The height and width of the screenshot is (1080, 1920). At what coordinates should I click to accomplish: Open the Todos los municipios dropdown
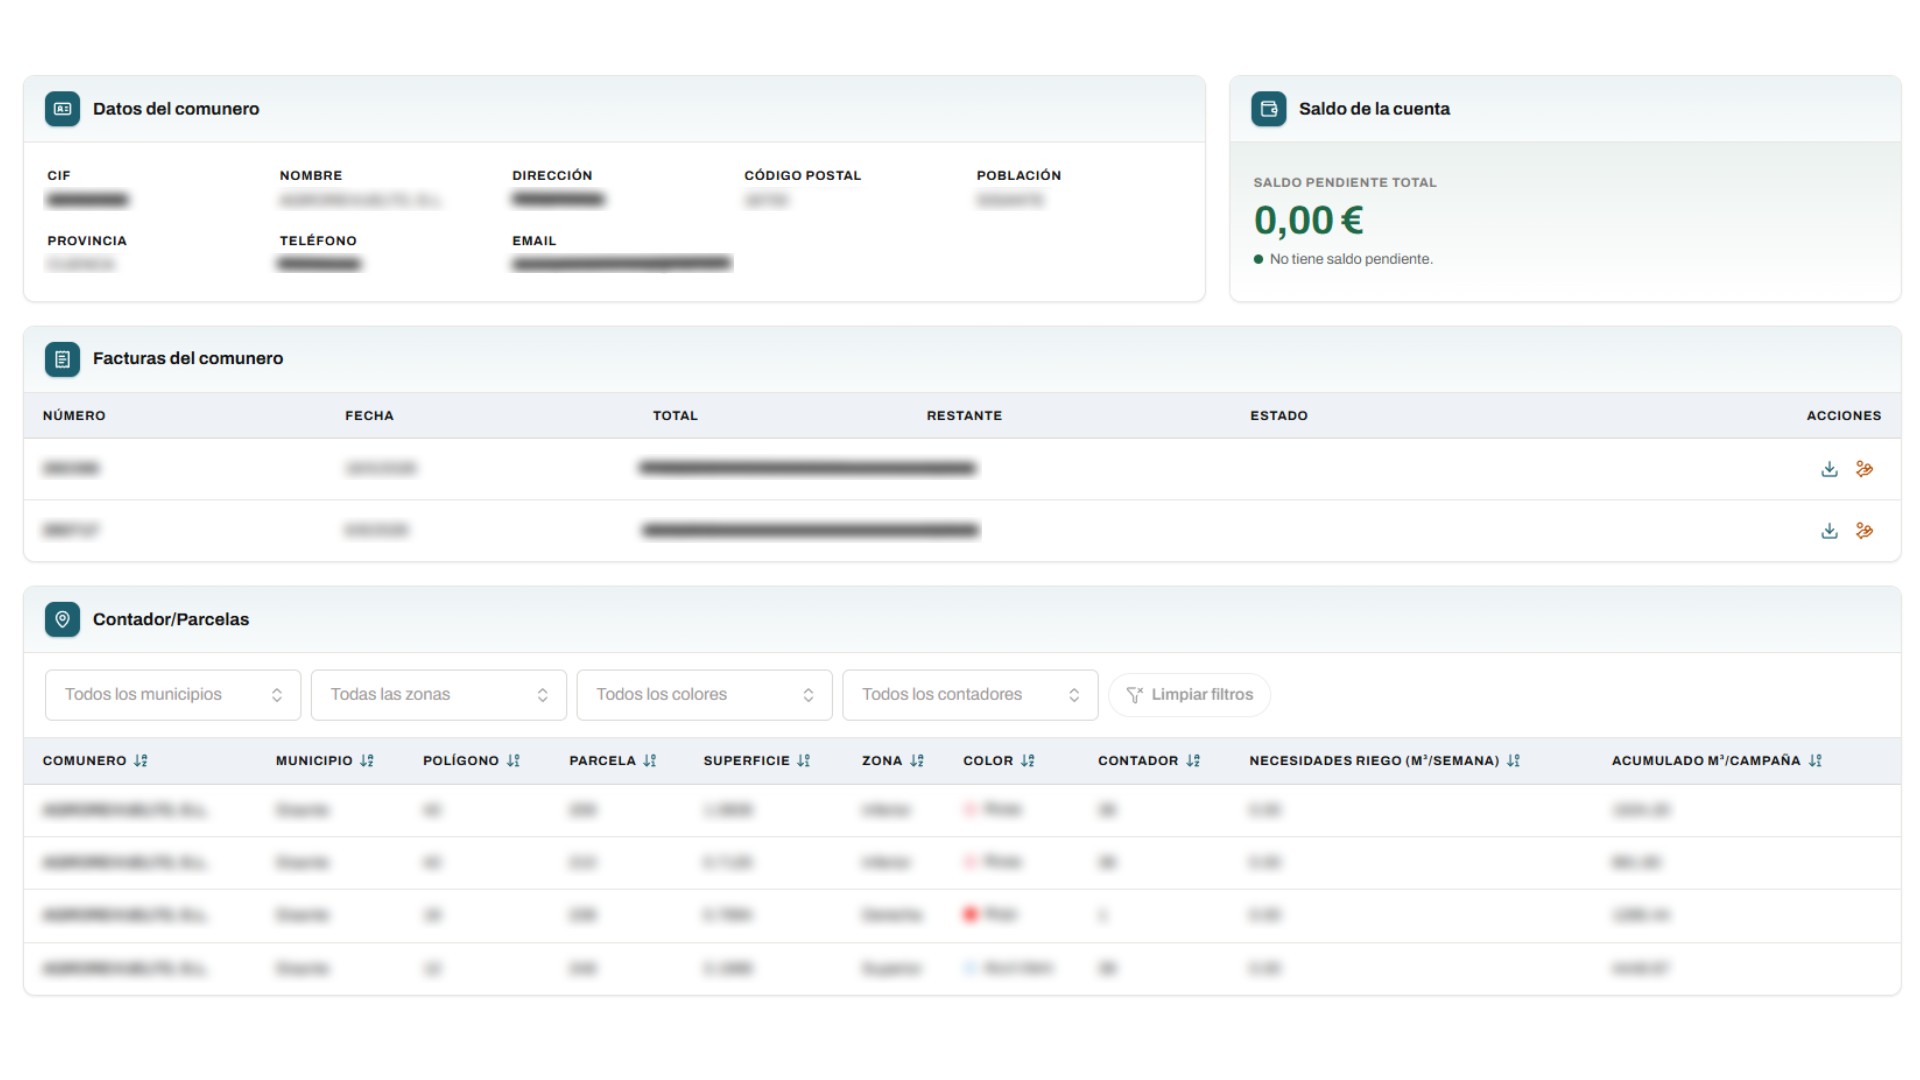(173, 695)
